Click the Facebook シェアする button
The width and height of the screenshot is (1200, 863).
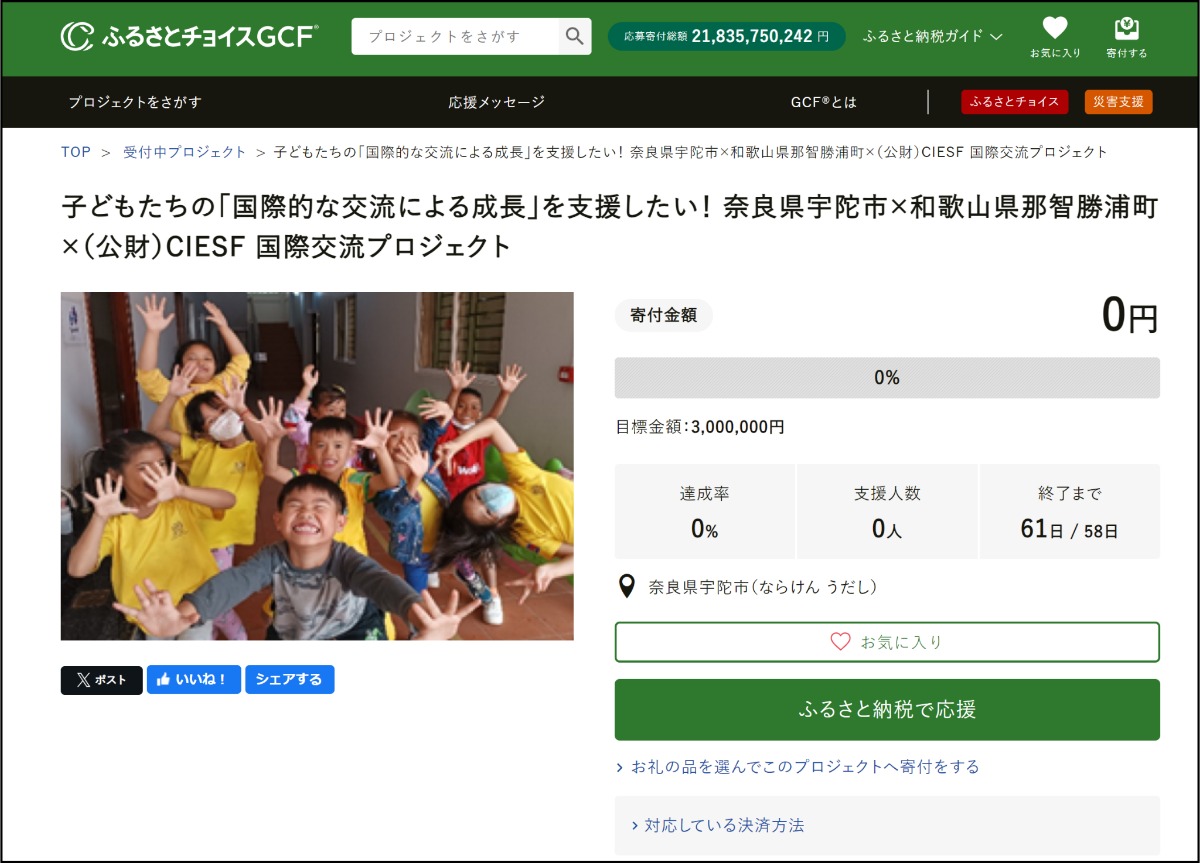point(289,680)
